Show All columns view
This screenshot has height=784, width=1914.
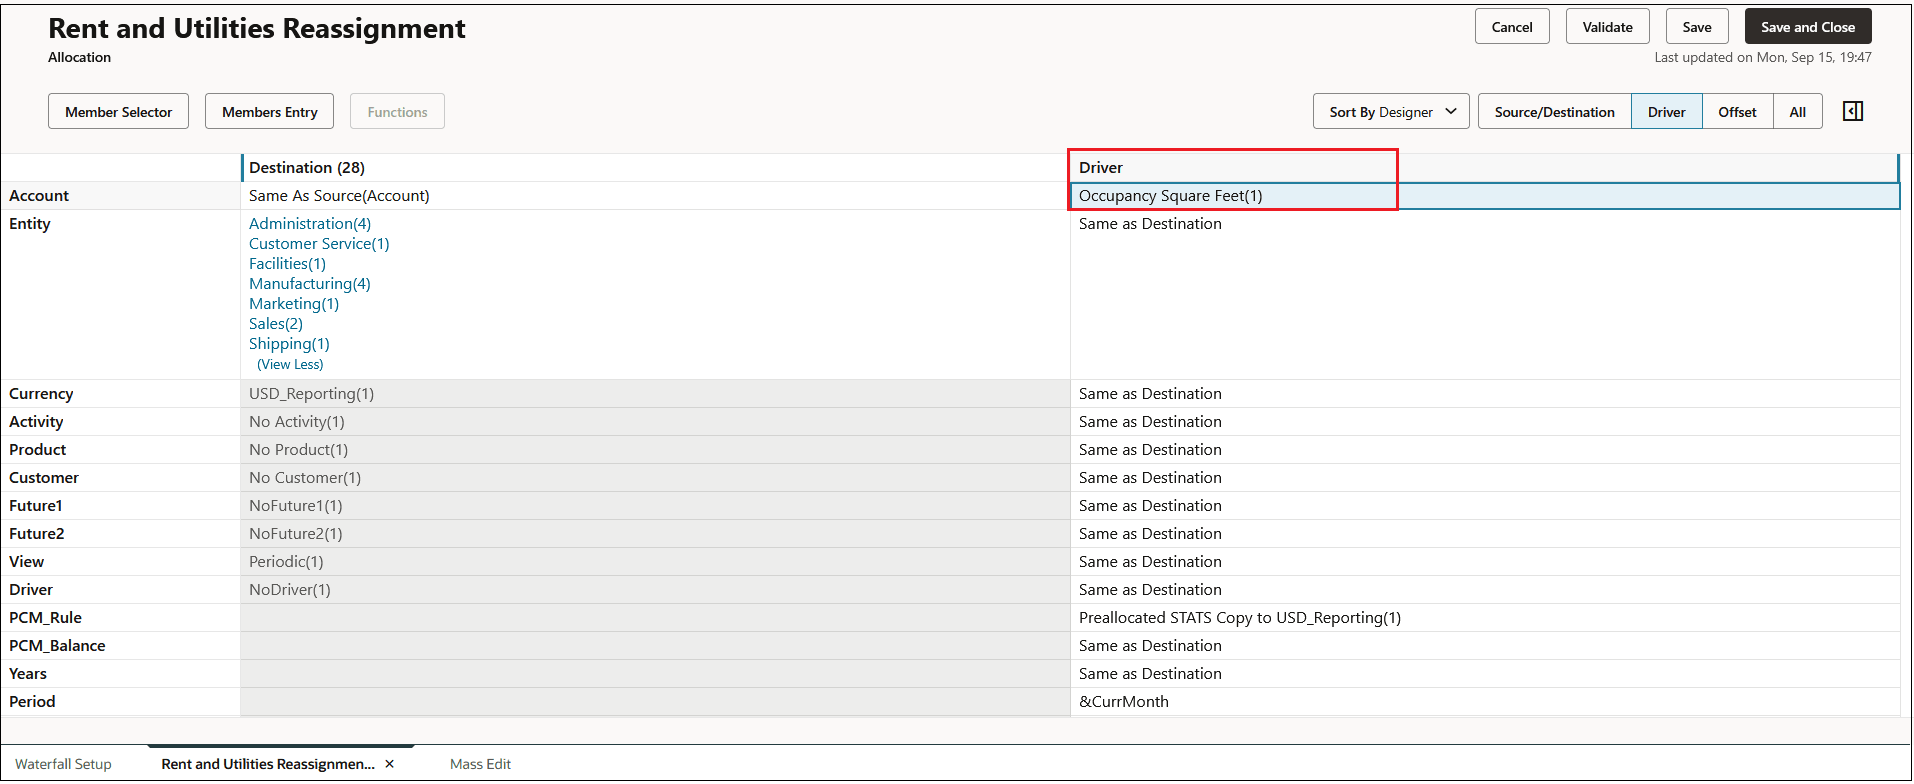[1797, 112]
